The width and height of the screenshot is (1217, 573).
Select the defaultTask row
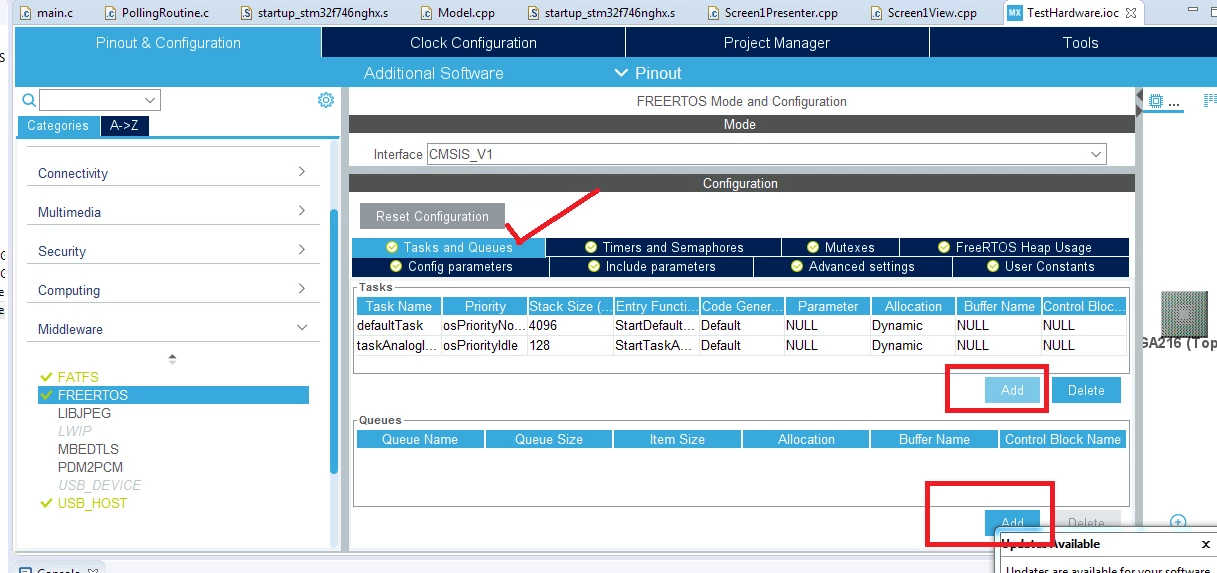coord(741,325)
